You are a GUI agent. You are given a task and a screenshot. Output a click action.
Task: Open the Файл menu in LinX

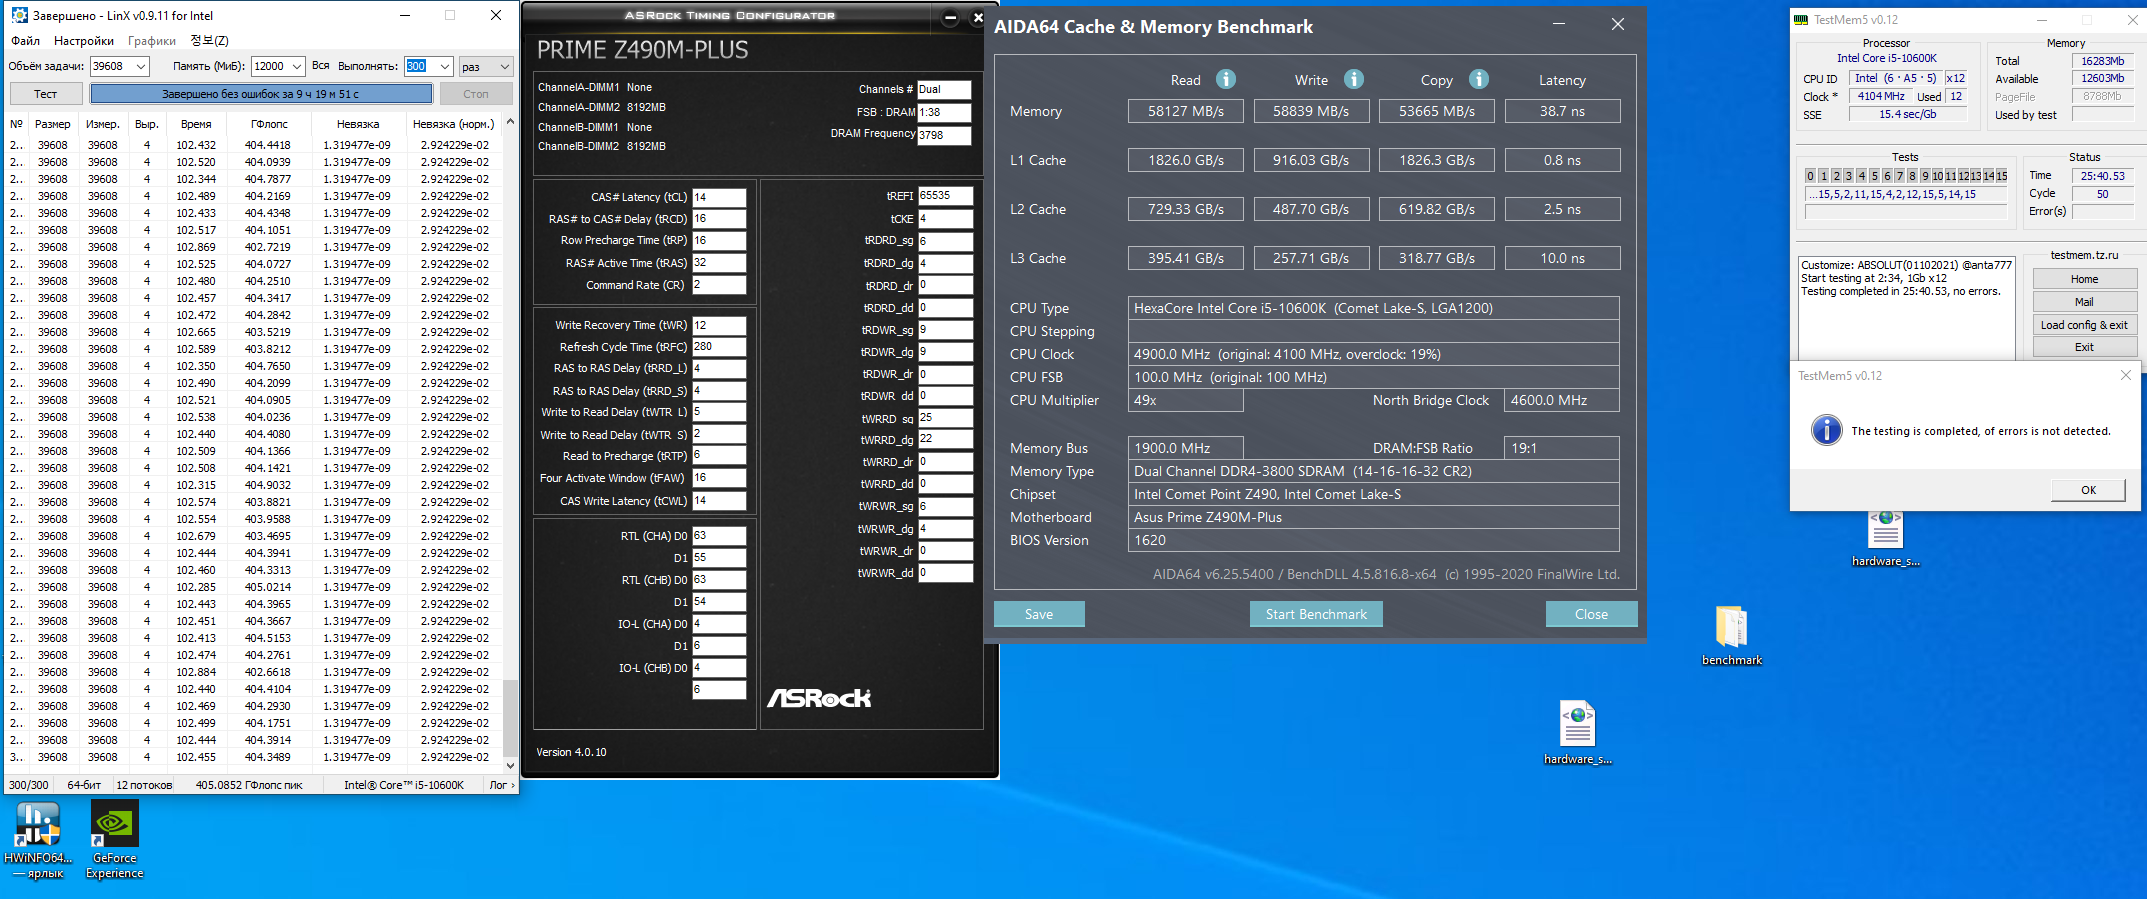click(26, 41)
